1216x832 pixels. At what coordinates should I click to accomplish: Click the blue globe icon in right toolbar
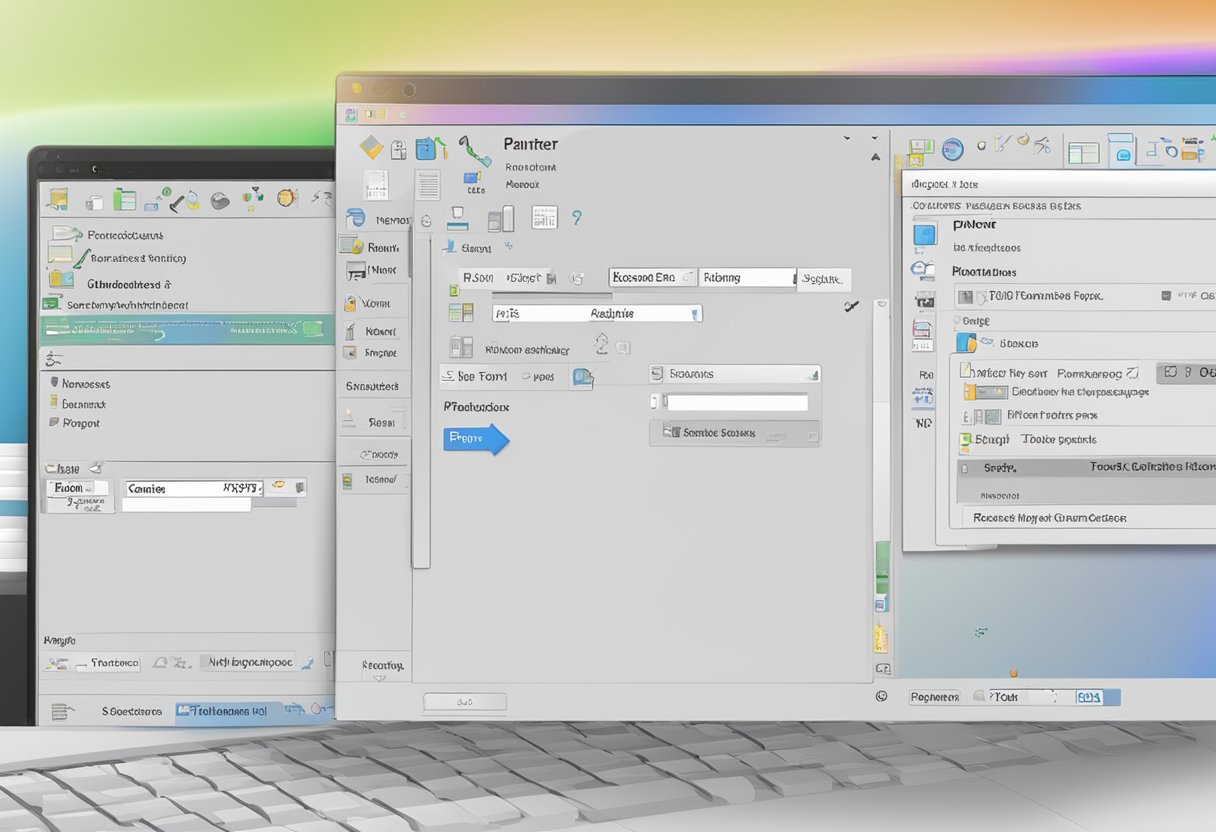[952, 149]
